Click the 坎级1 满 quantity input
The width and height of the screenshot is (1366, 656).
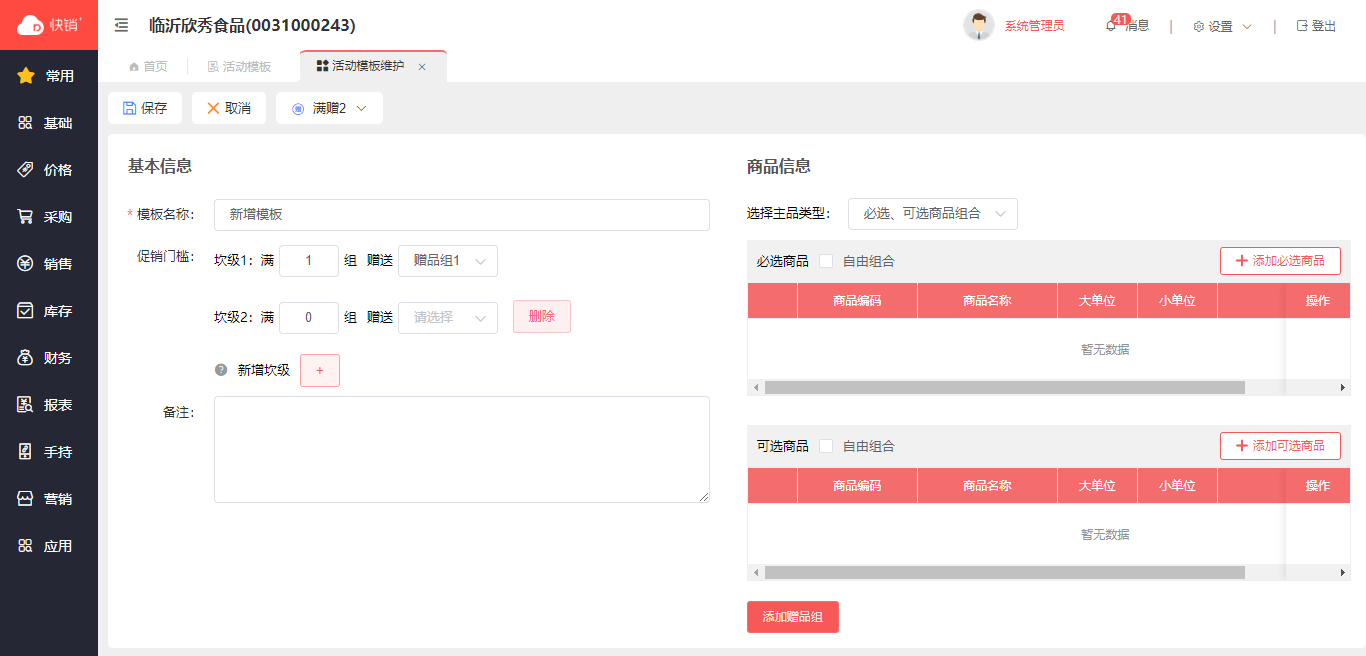point(309,261)
